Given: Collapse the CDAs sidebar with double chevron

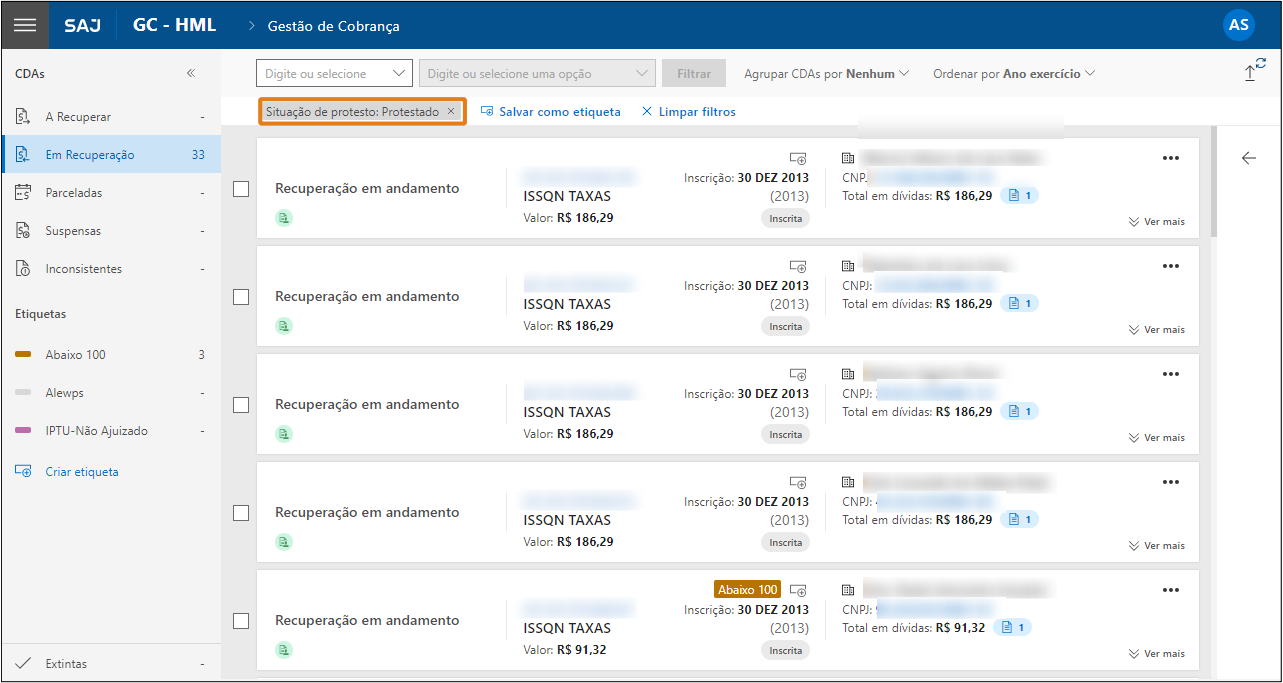Looking at the screenshot, I should [x=191, y=73].
